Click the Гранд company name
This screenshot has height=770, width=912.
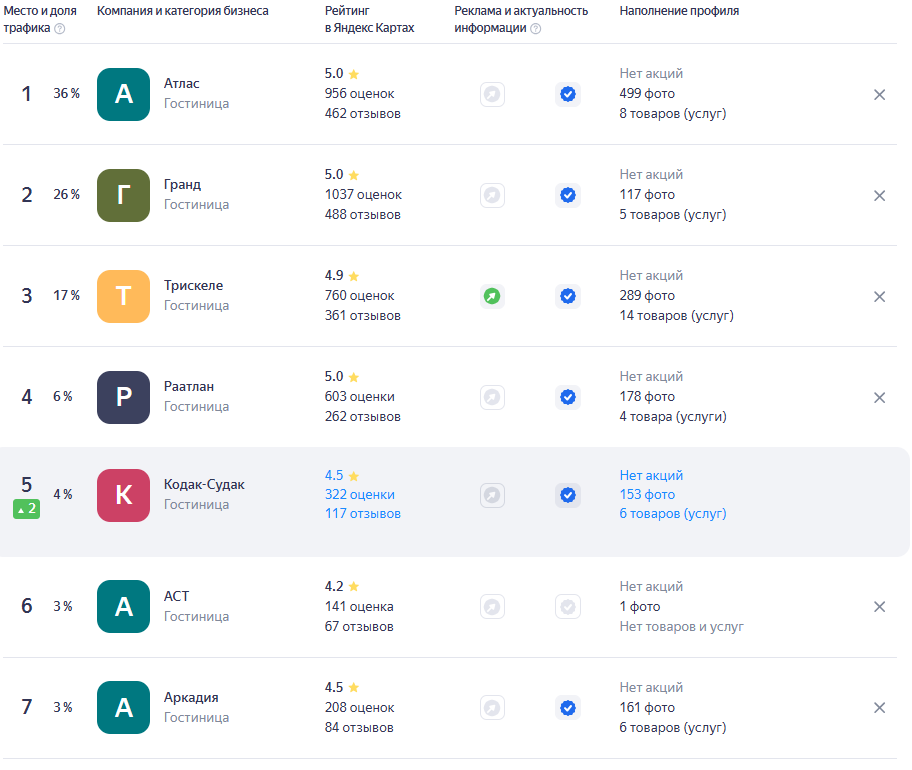[x=182, y=185]
